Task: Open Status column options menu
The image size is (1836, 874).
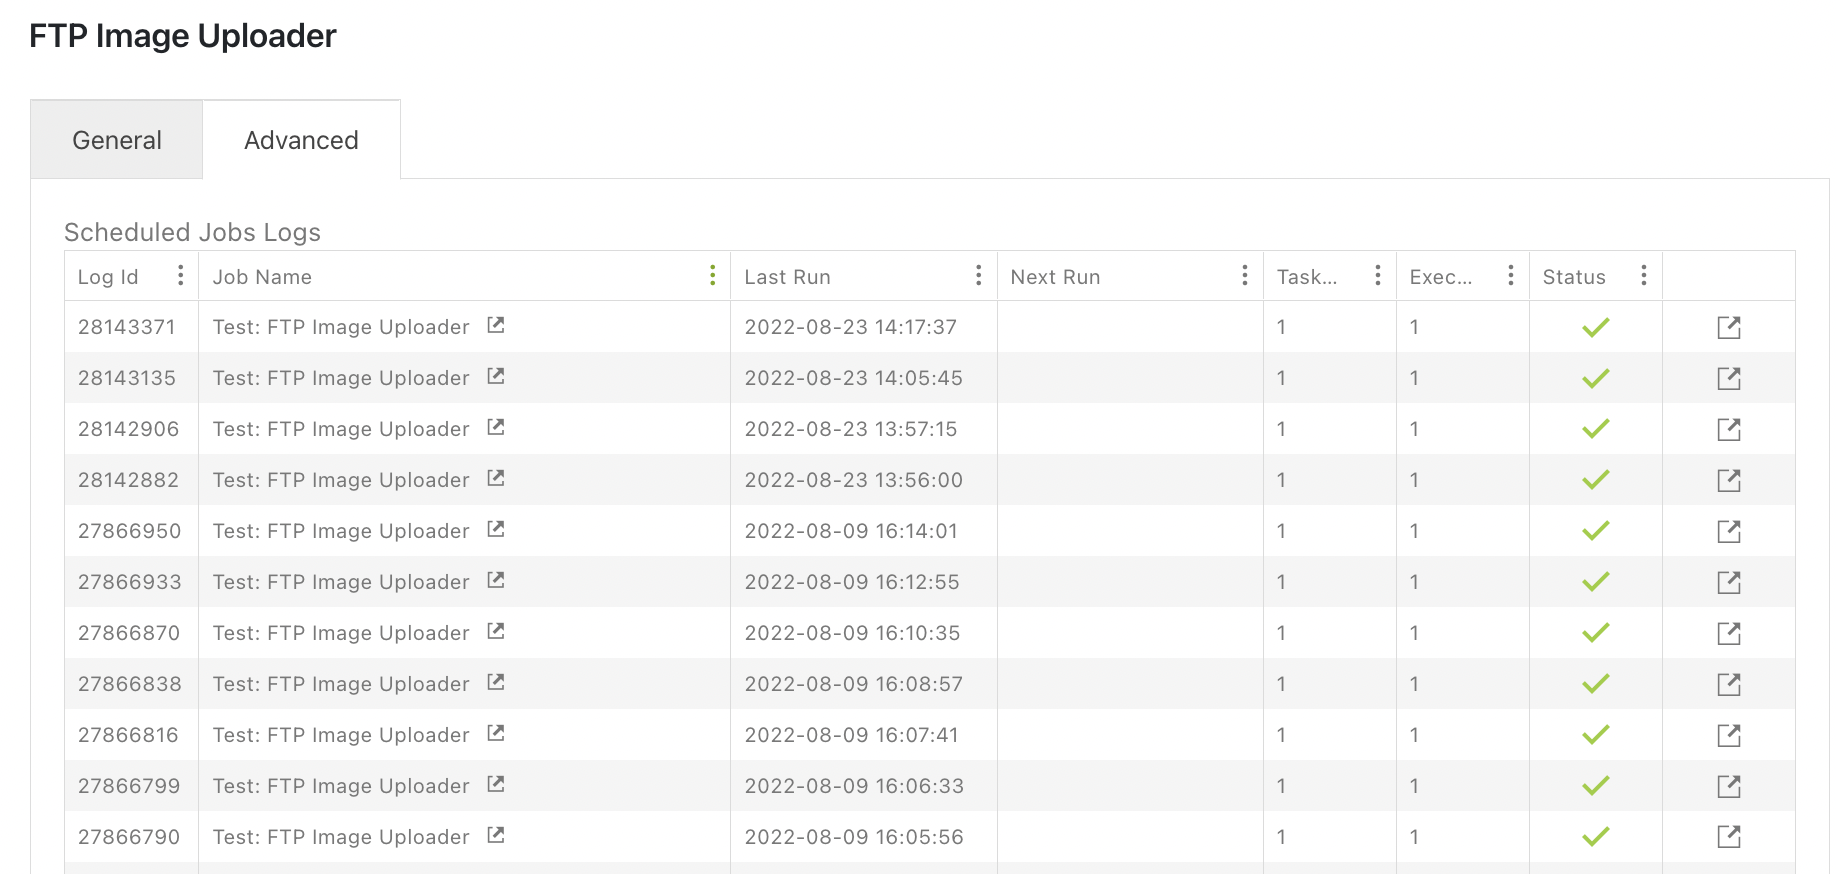Action: click(1643, 275)
